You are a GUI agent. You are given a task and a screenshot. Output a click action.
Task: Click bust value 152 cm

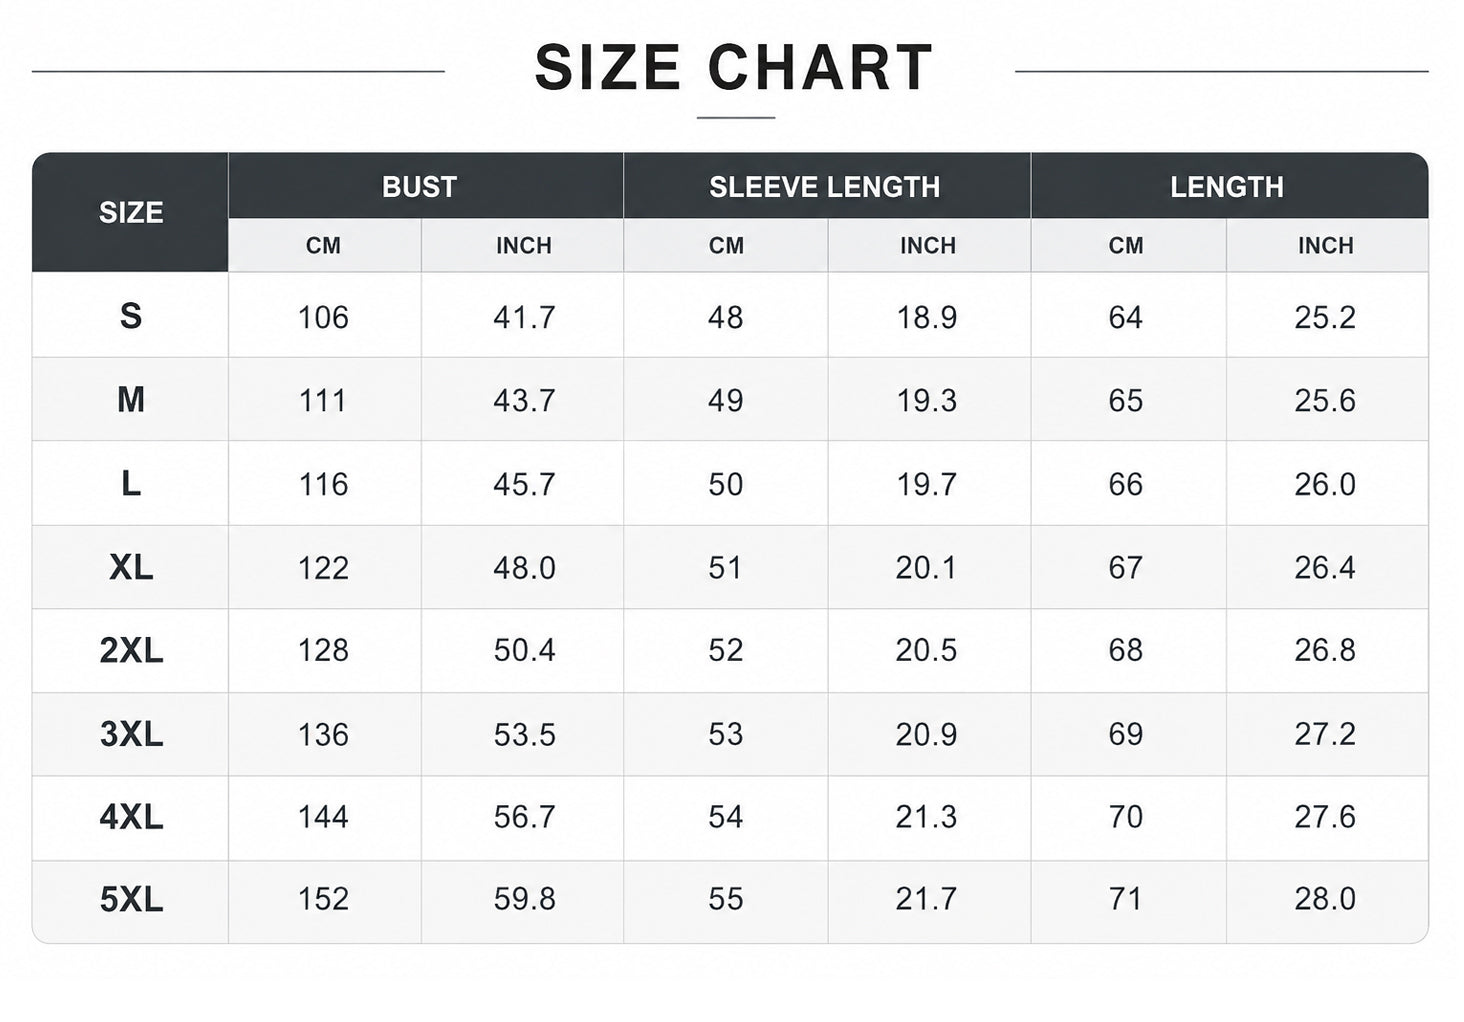[x=323, y=899]
